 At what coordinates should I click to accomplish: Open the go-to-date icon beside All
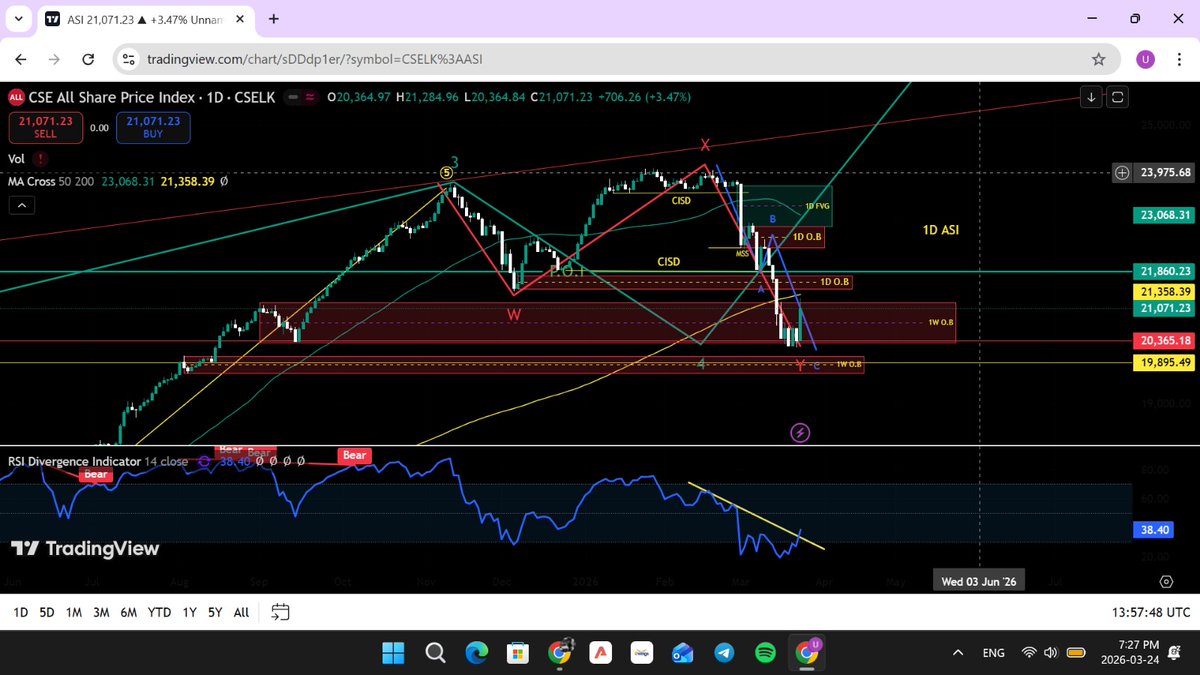point(279,612)
